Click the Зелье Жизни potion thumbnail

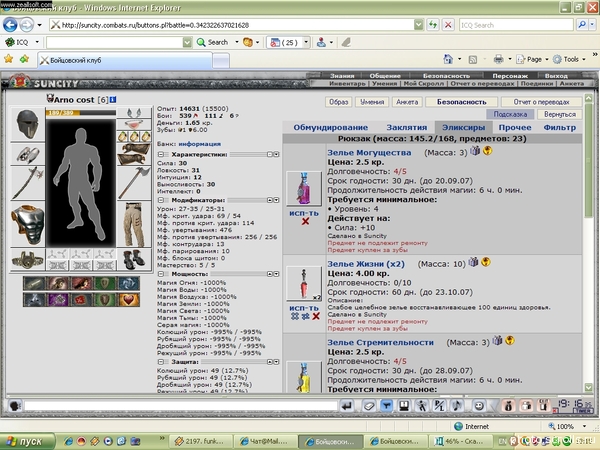[x=304, y=284]
